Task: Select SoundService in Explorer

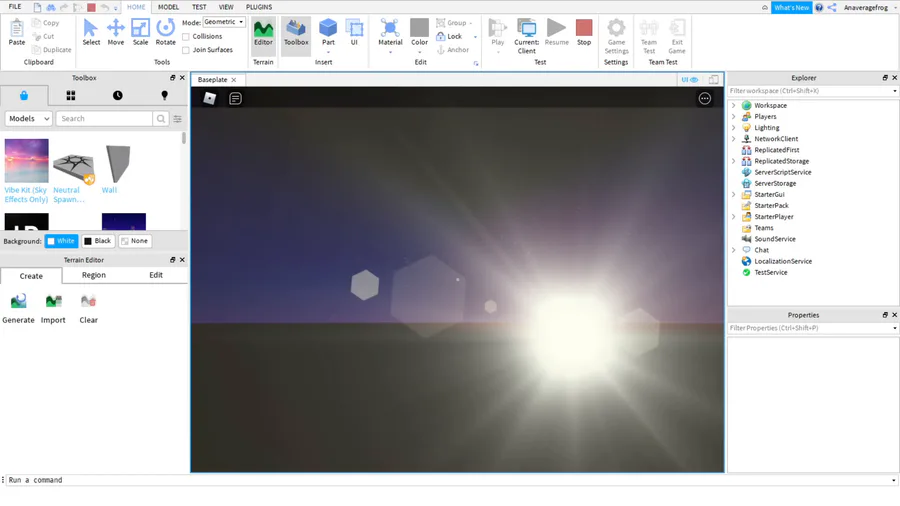Action: [774, 239]
